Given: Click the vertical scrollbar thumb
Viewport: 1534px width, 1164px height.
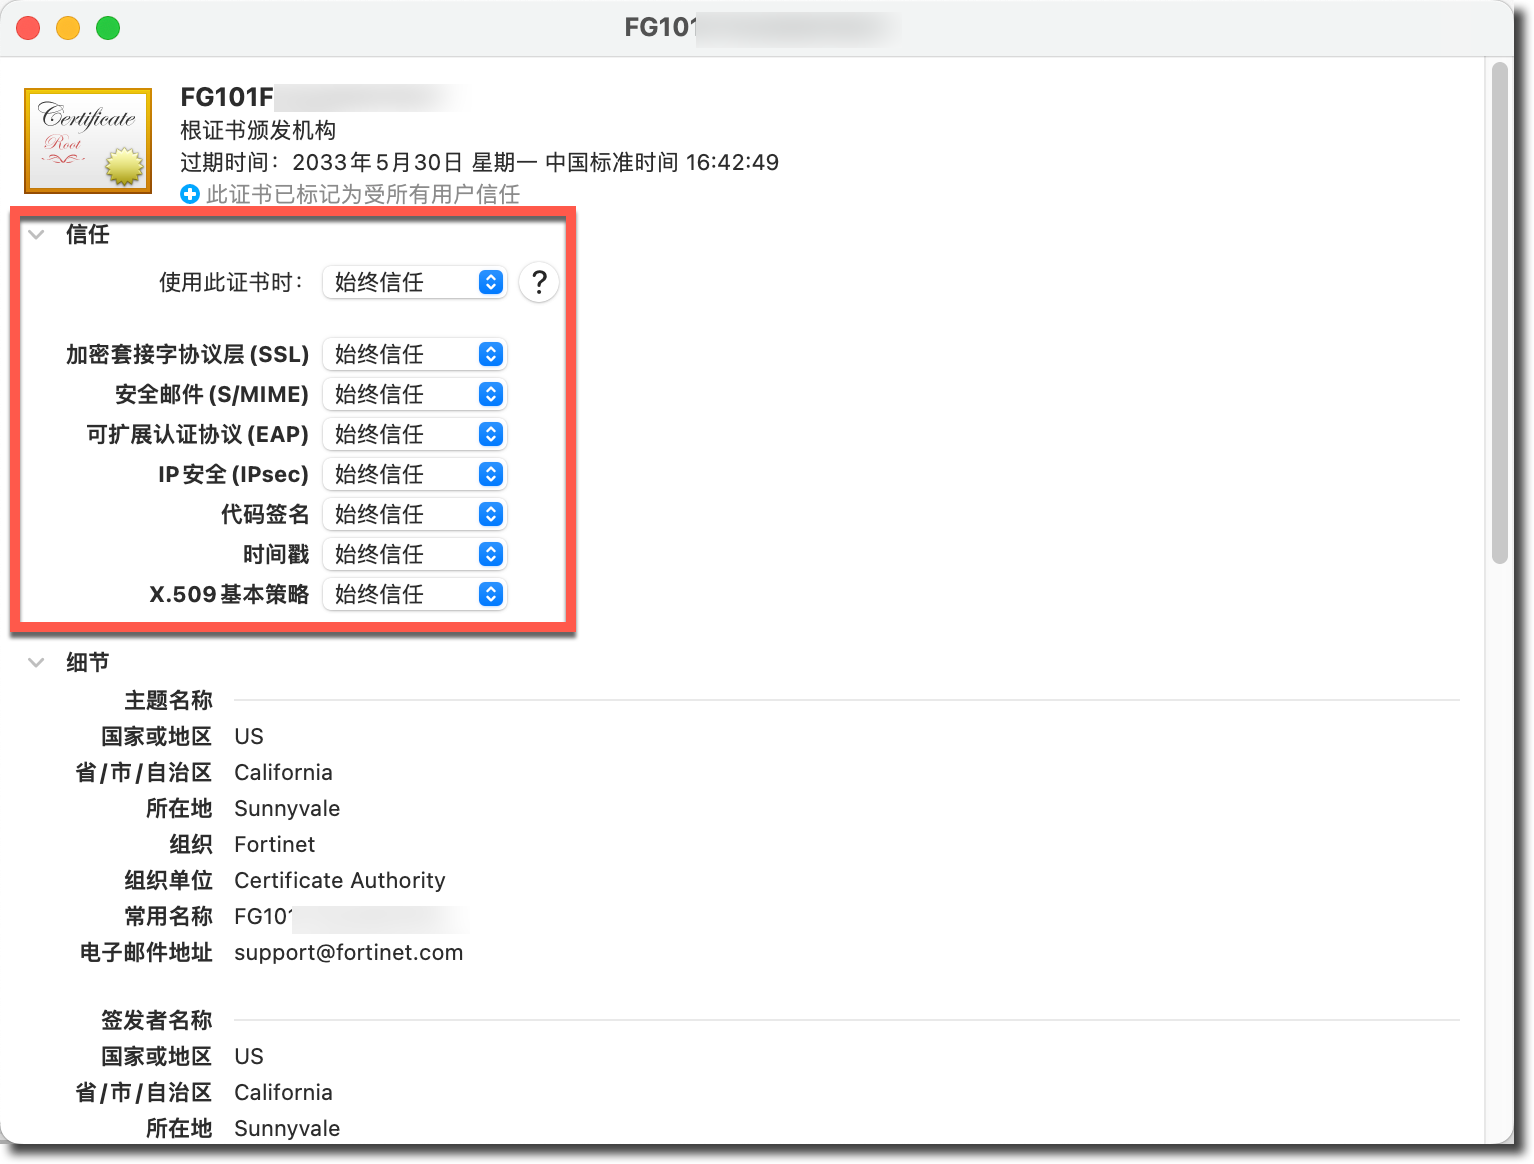Looking at the screenshot, I should point(1499,312).
